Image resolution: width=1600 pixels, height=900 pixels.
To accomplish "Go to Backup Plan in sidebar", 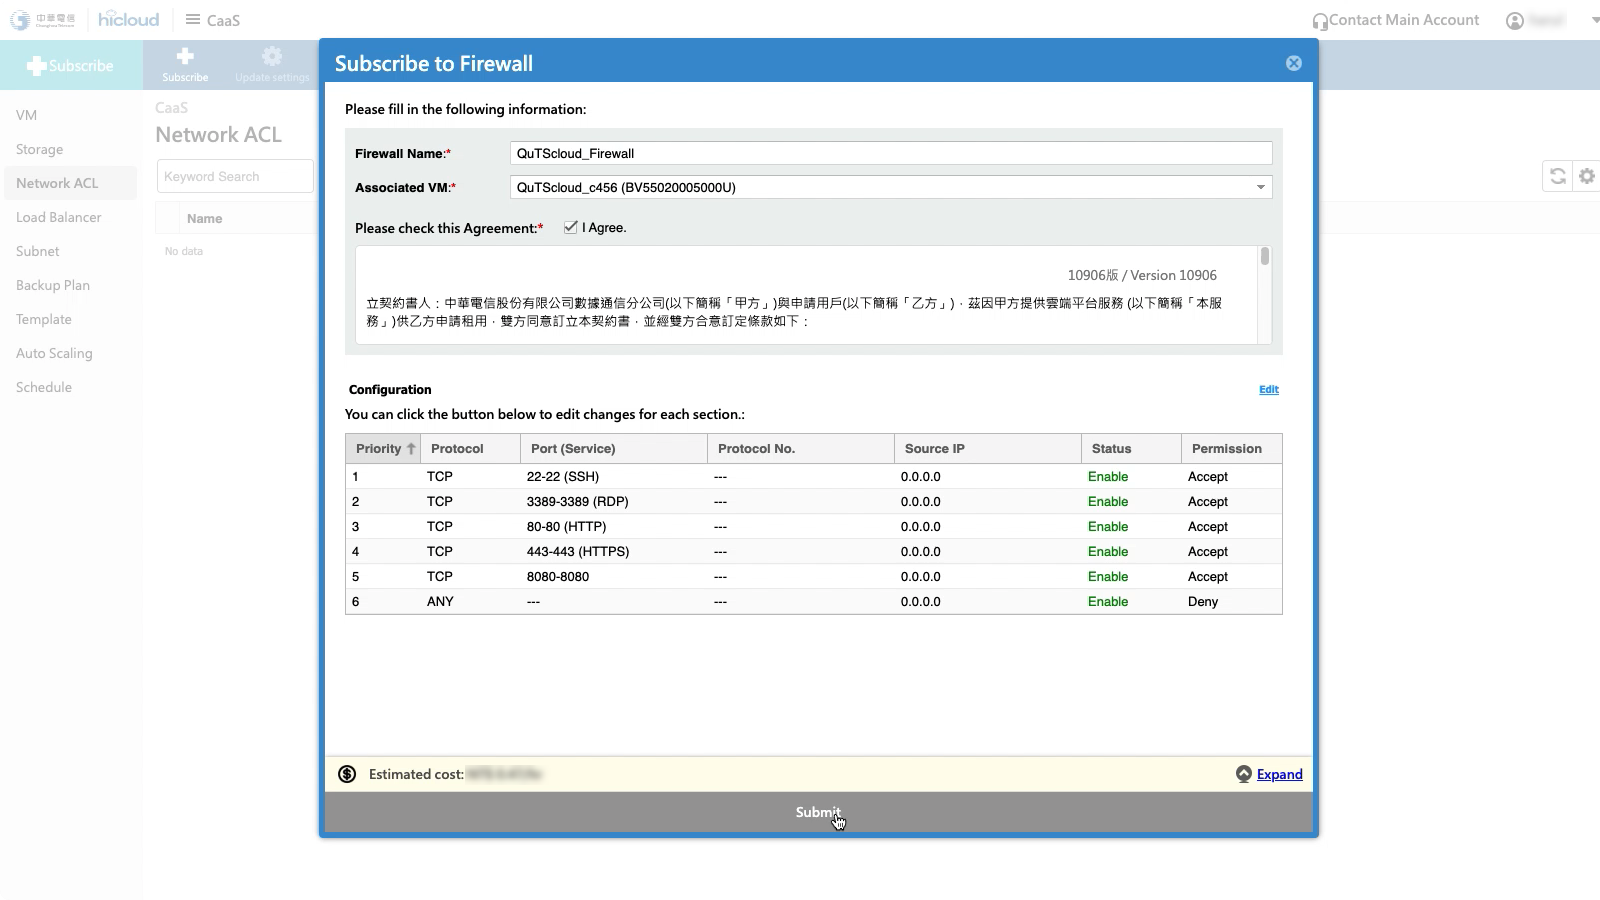I will (x=53, y=285).
